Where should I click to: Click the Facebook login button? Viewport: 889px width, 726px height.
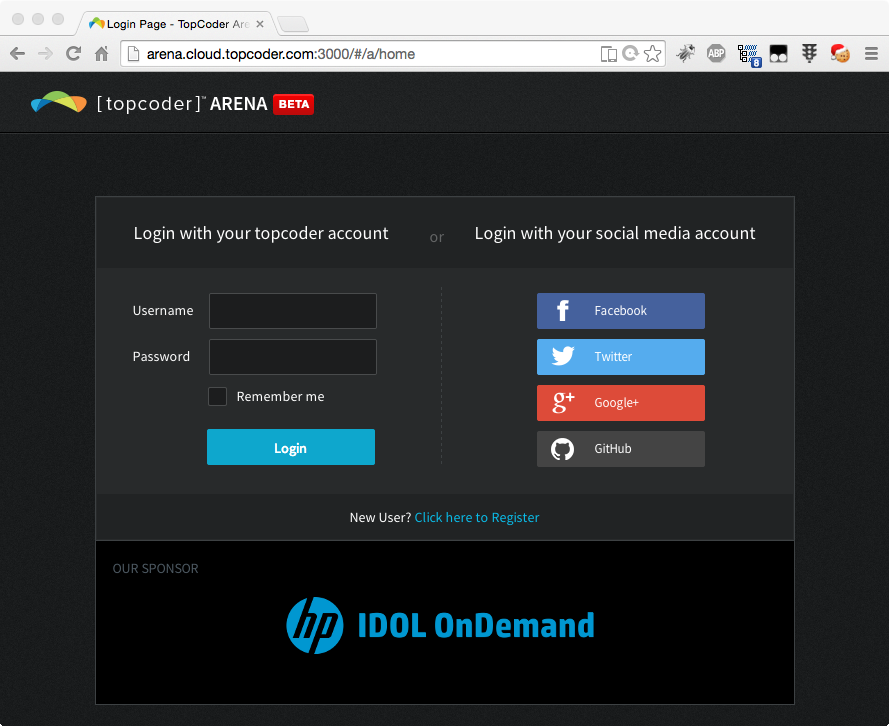click(x=620, y=311)
